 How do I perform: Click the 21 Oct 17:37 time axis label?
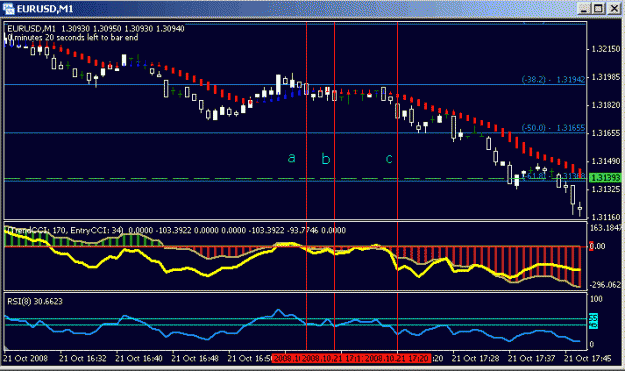531,358
